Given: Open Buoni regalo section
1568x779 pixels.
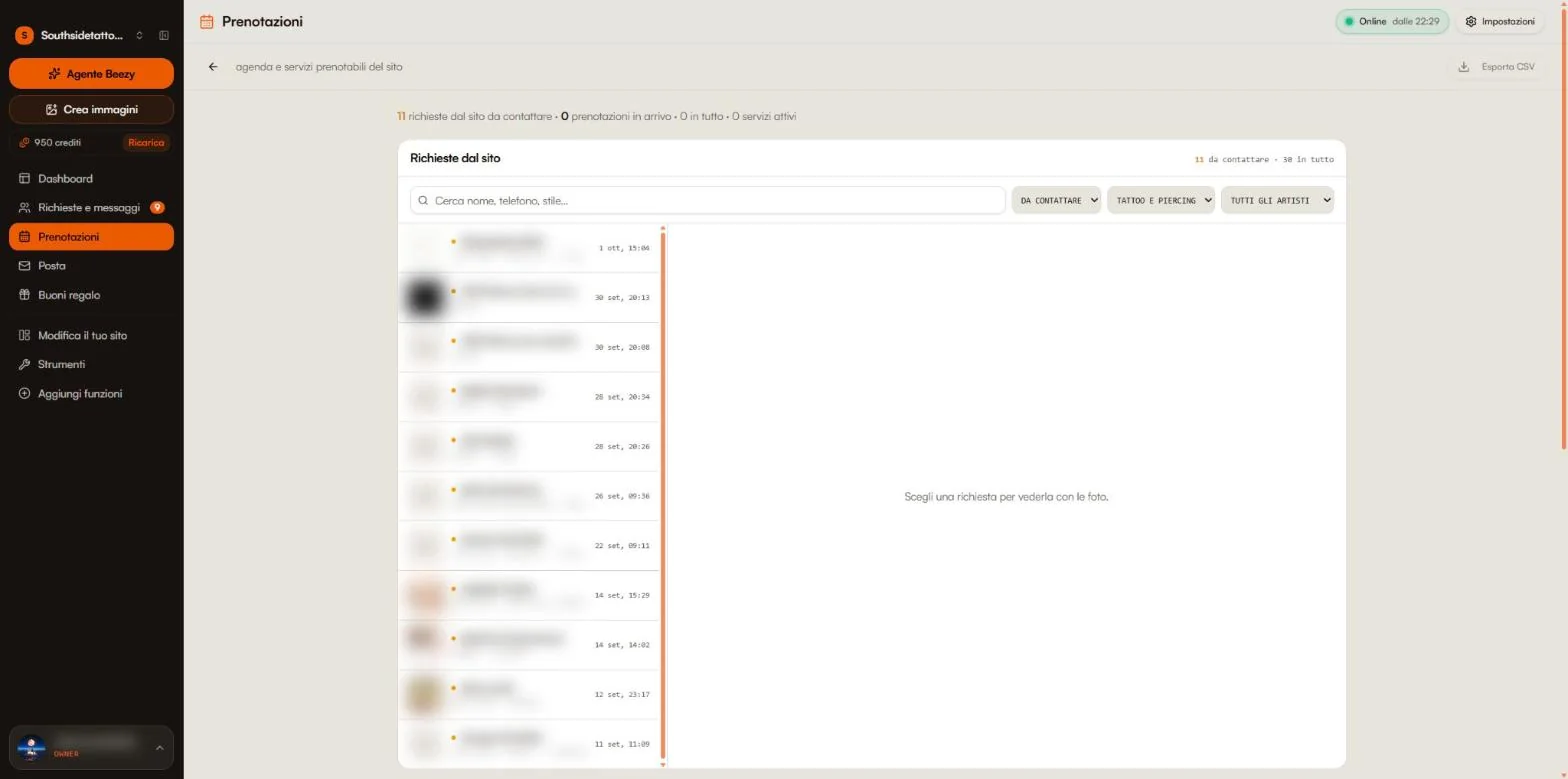Looking at the screenshot, I should pos(91,295).
